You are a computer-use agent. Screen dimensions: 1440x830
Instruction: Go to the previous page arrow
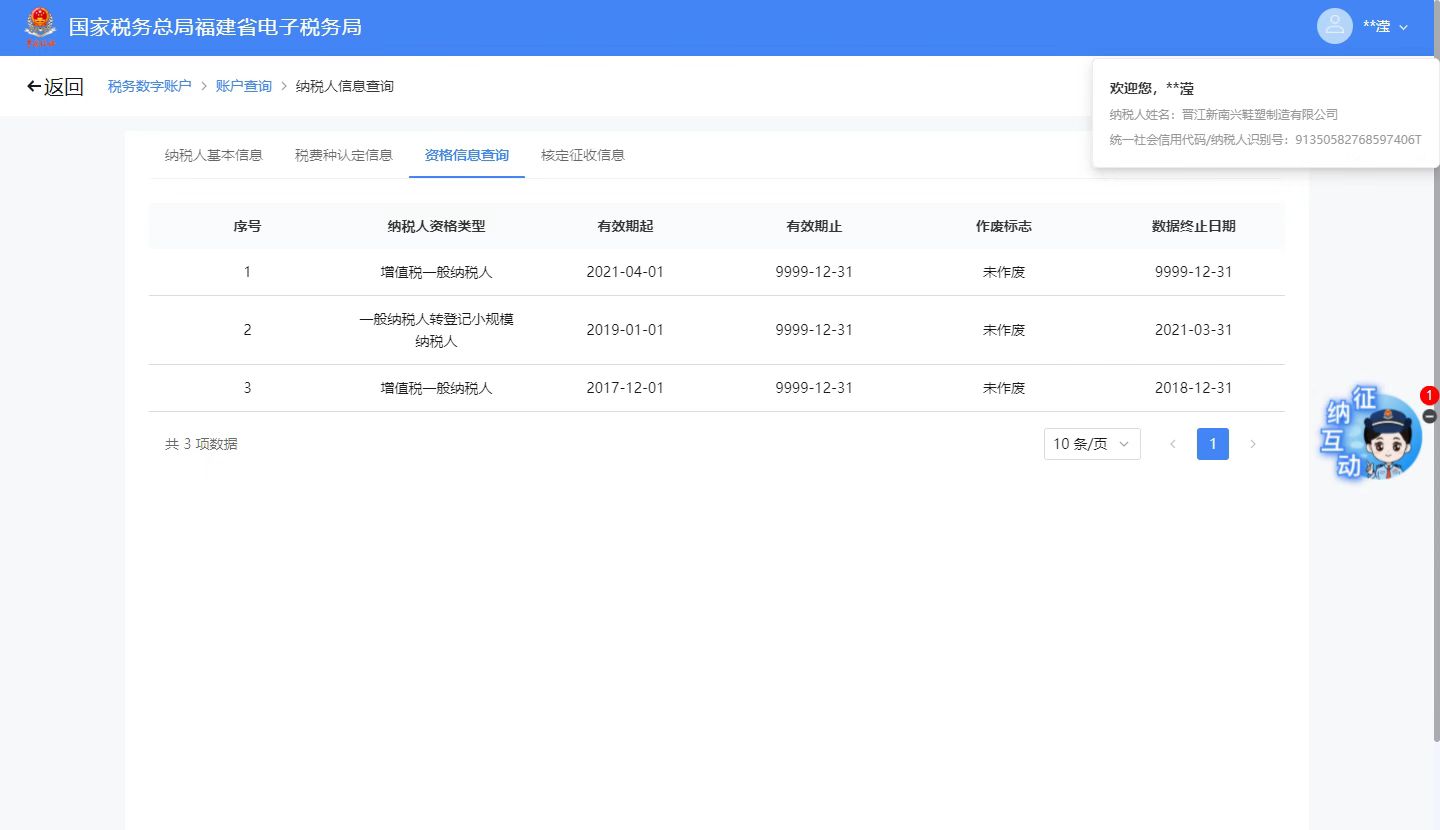1172,444
